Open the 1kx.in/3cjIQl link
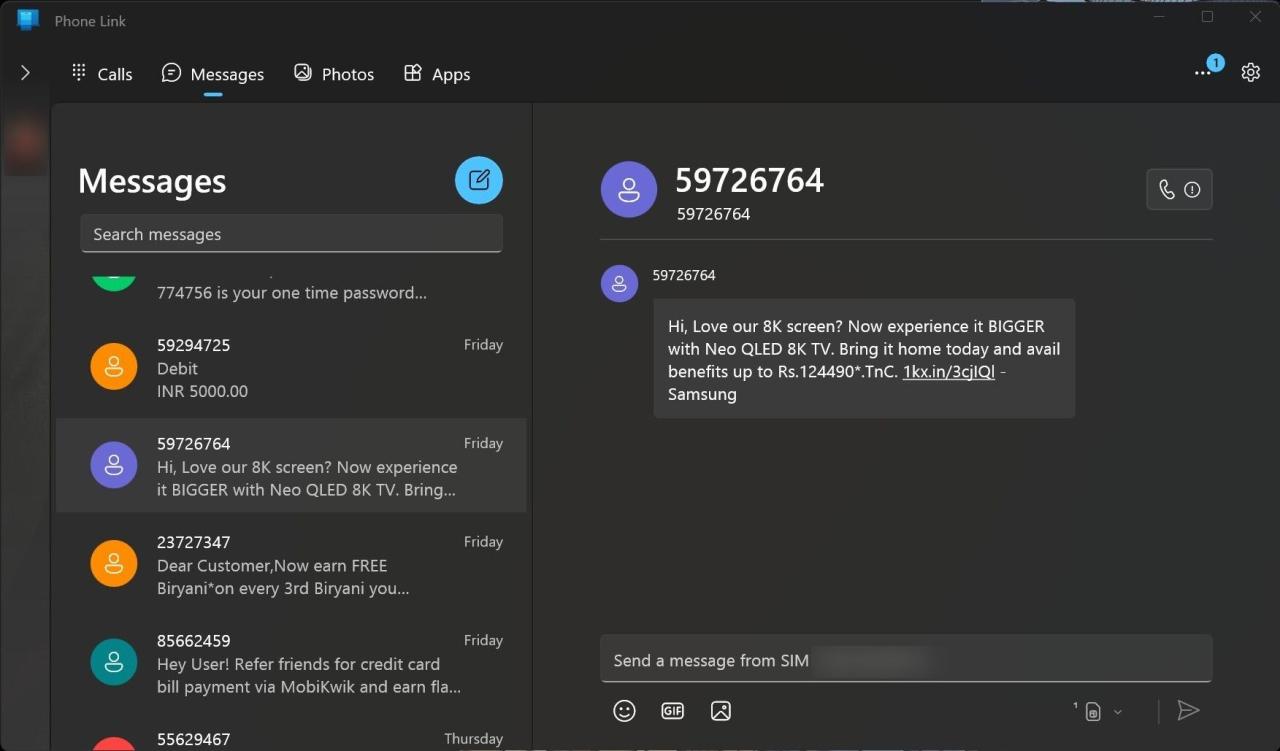The width and height of the screenshot is (1280, 751). tap(949, 372)
